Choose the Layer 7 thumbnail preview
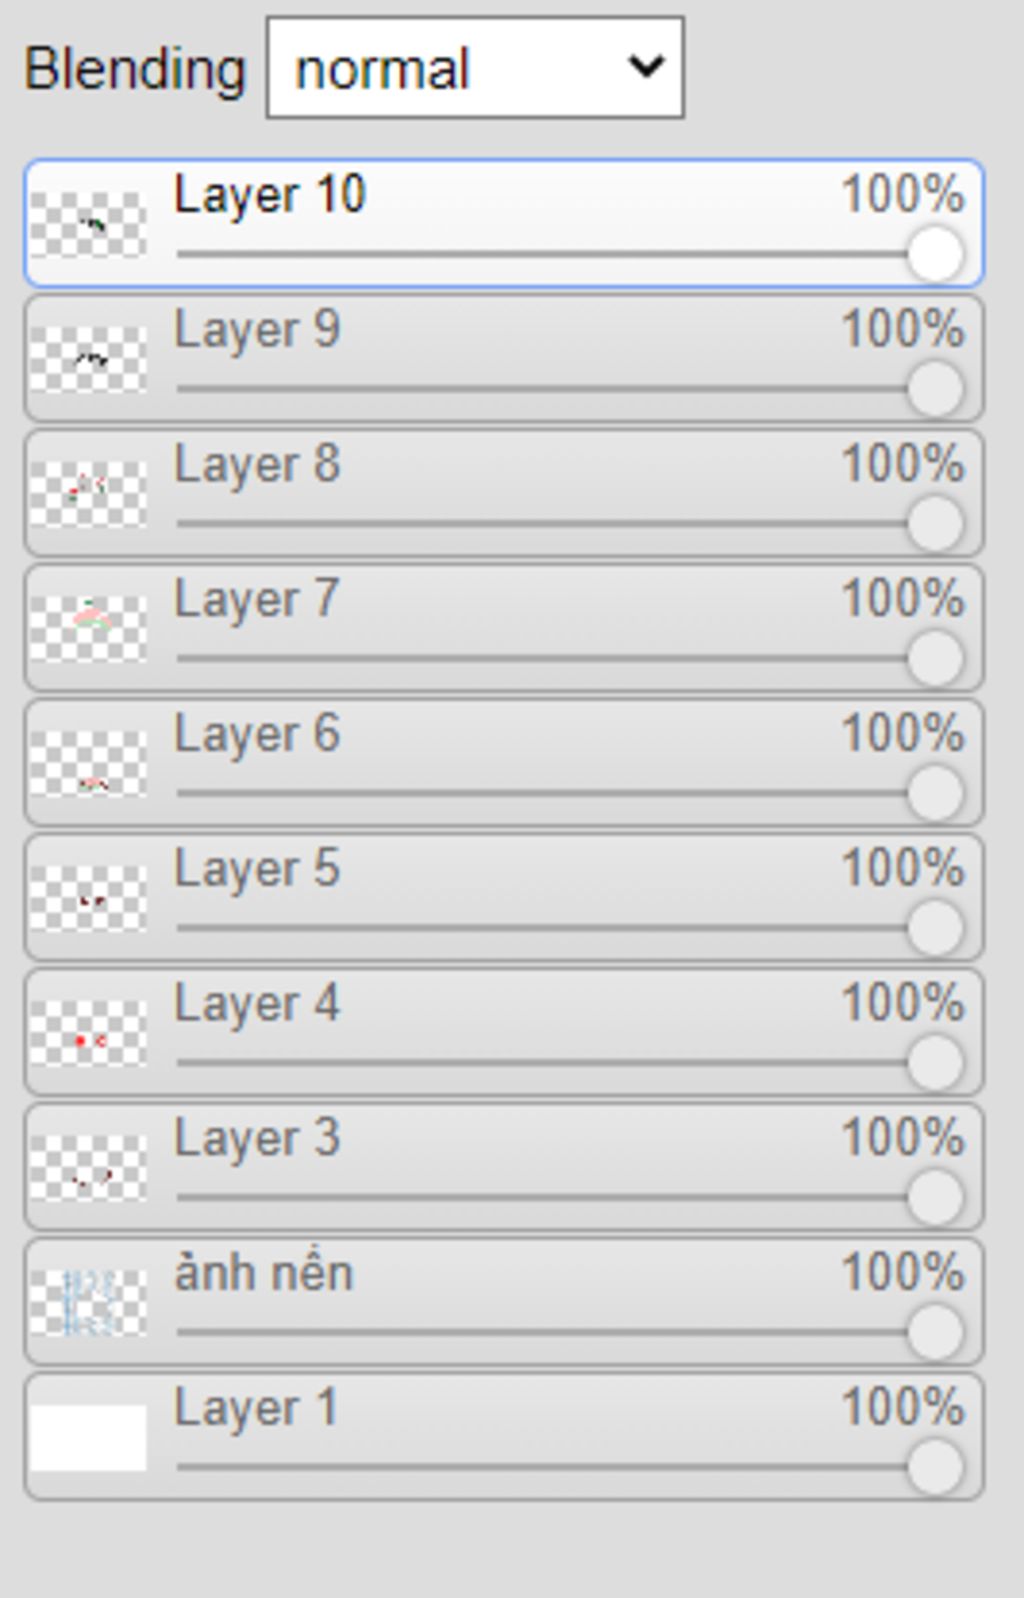Screen dimensions: 1024x1598 coord(88,629)
